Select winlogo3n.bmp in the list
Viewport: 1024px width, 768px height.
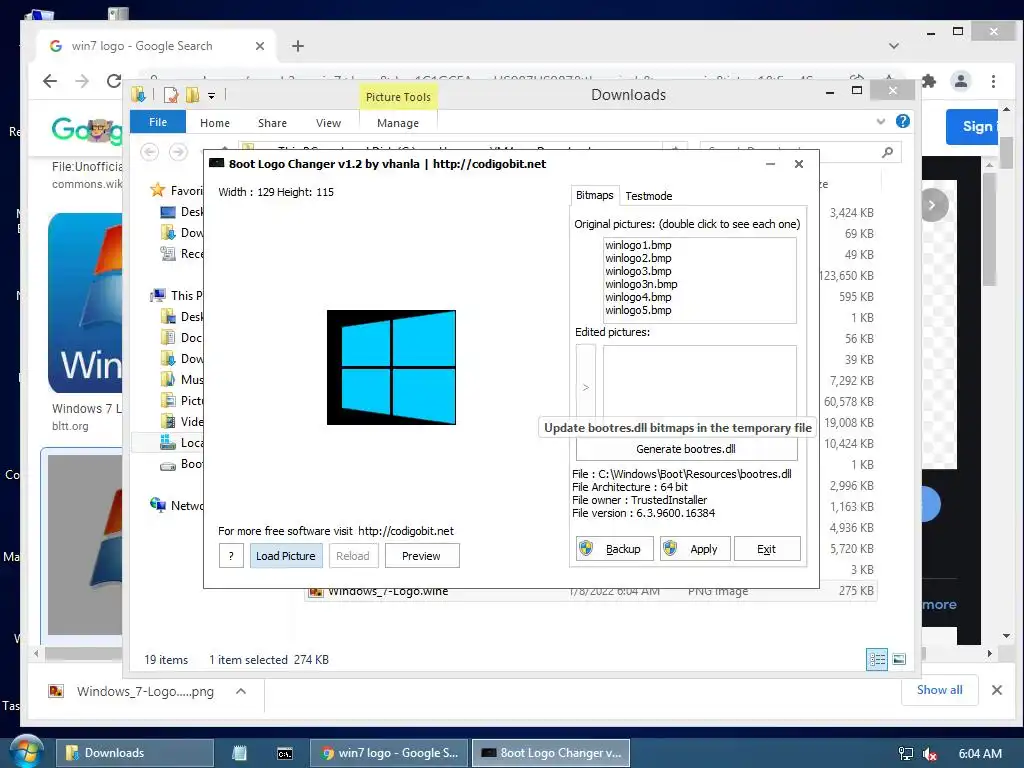coord(641,284)
